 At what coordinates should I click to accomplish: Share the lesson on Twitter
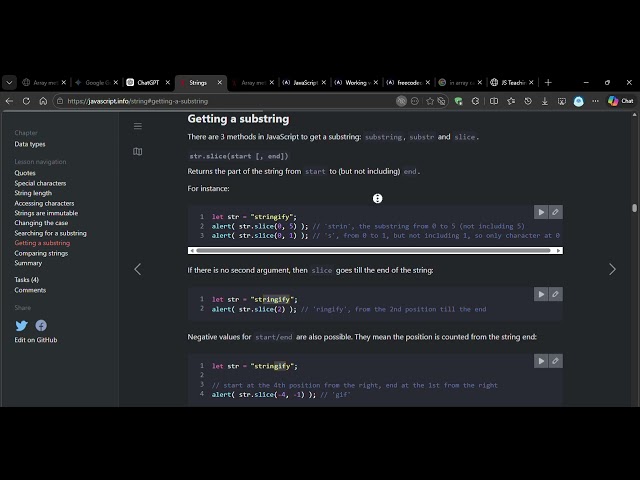22,325
